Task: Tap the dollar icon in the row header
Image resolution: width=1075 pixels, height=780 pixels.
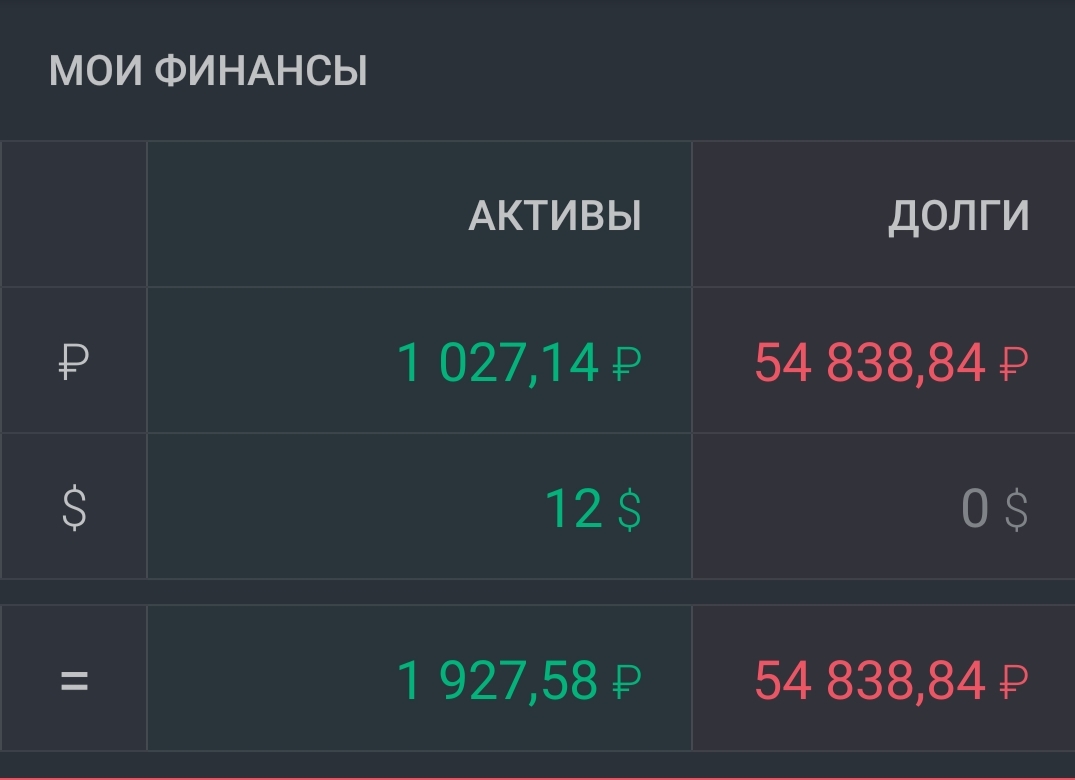Action: 74,507
